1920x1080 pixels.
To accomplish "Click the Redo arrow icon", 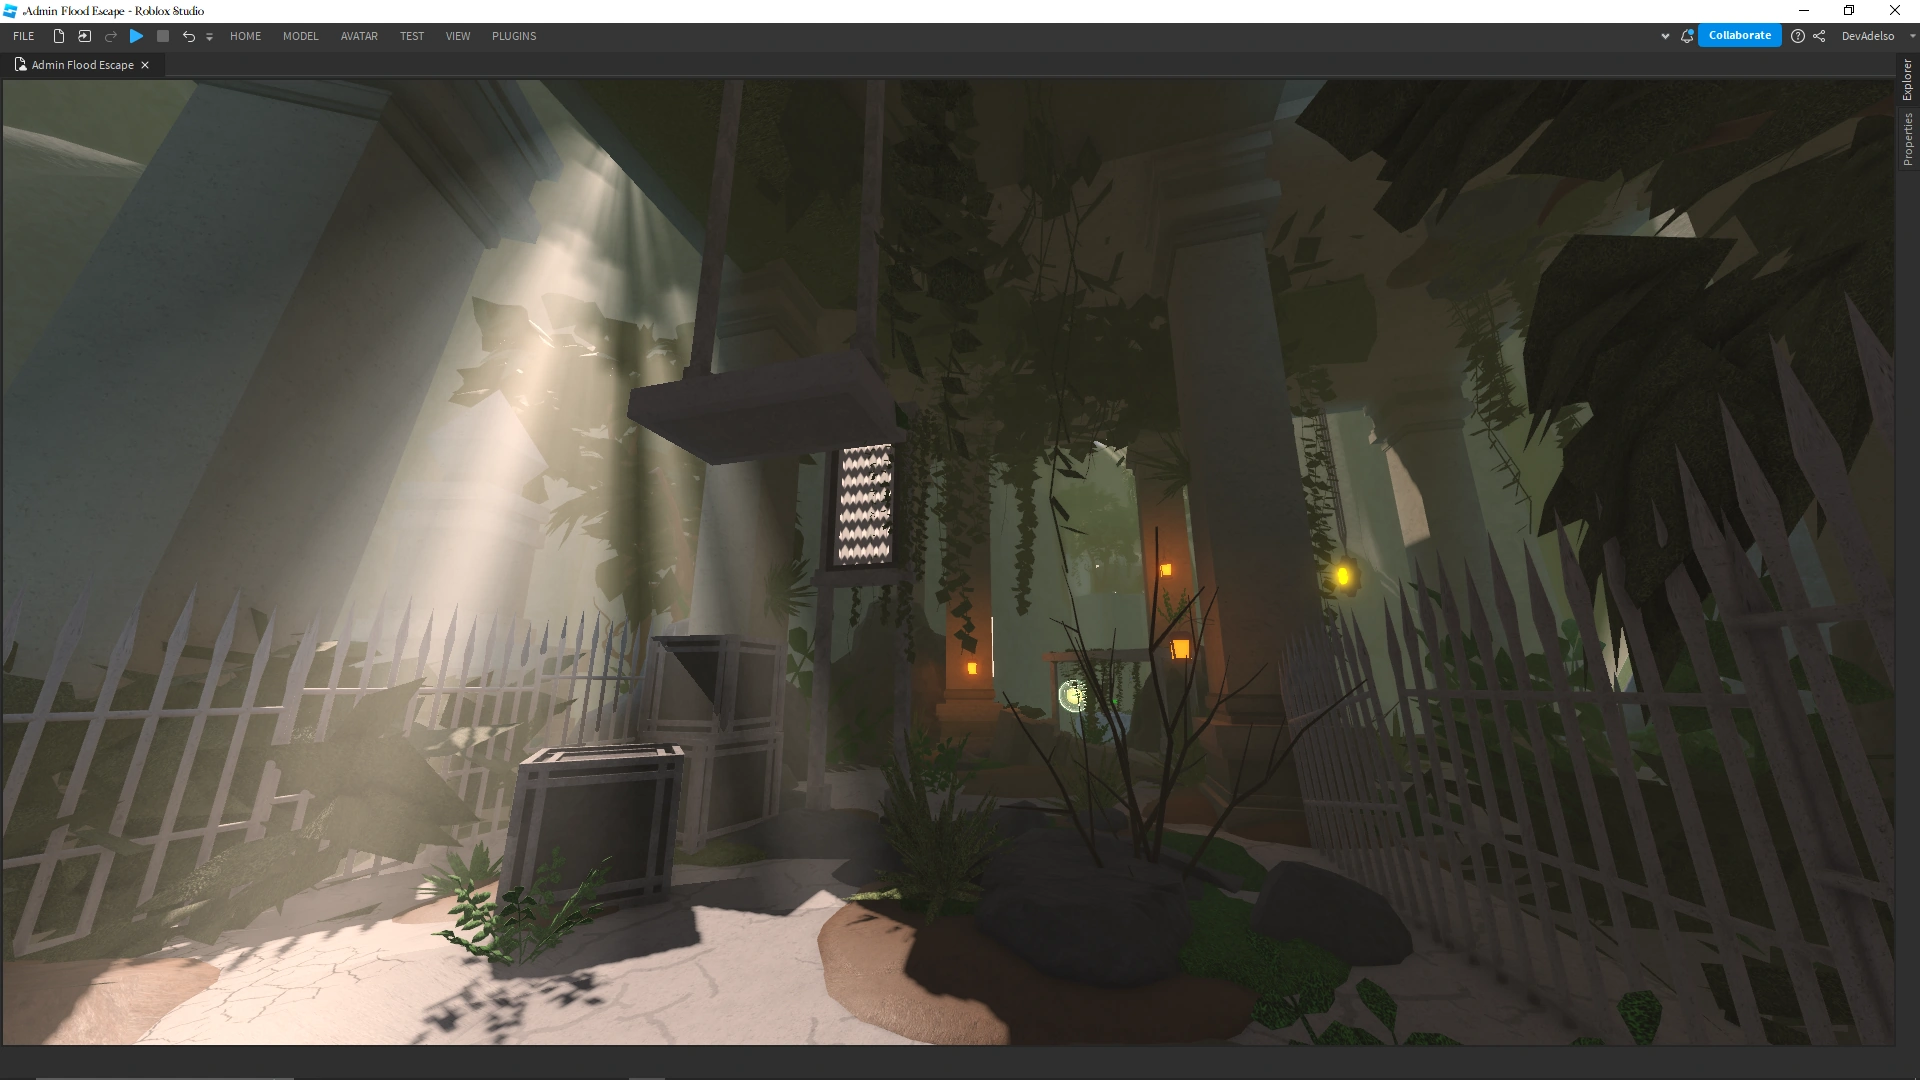I will [x=111, y=36].
